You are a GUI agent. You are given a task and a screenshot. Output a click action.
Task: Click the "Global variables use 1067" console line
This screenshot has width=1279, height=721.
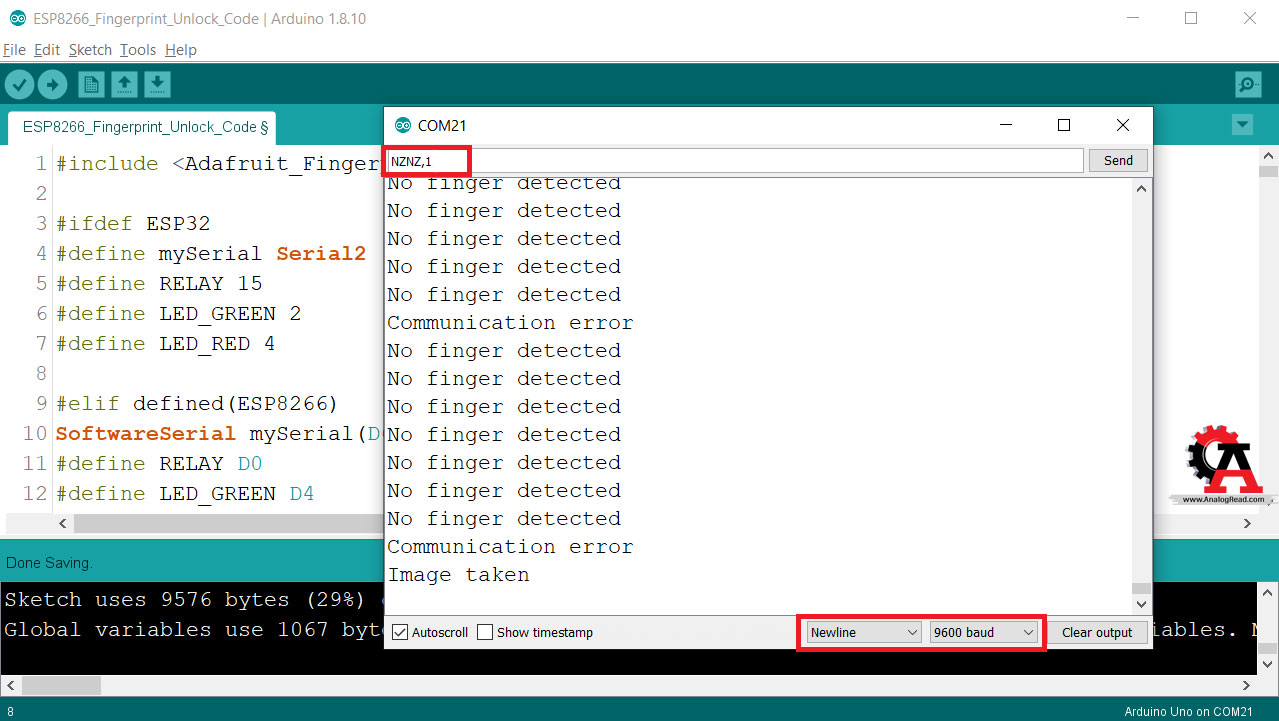[195, 630]
